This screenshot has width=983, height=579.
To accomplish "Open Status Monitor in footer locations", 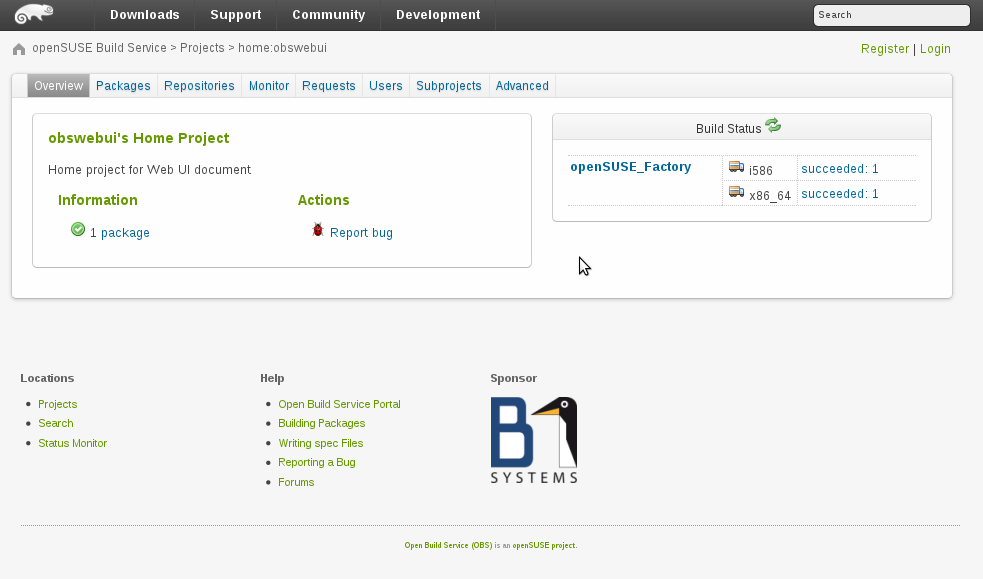I will 72,443.
